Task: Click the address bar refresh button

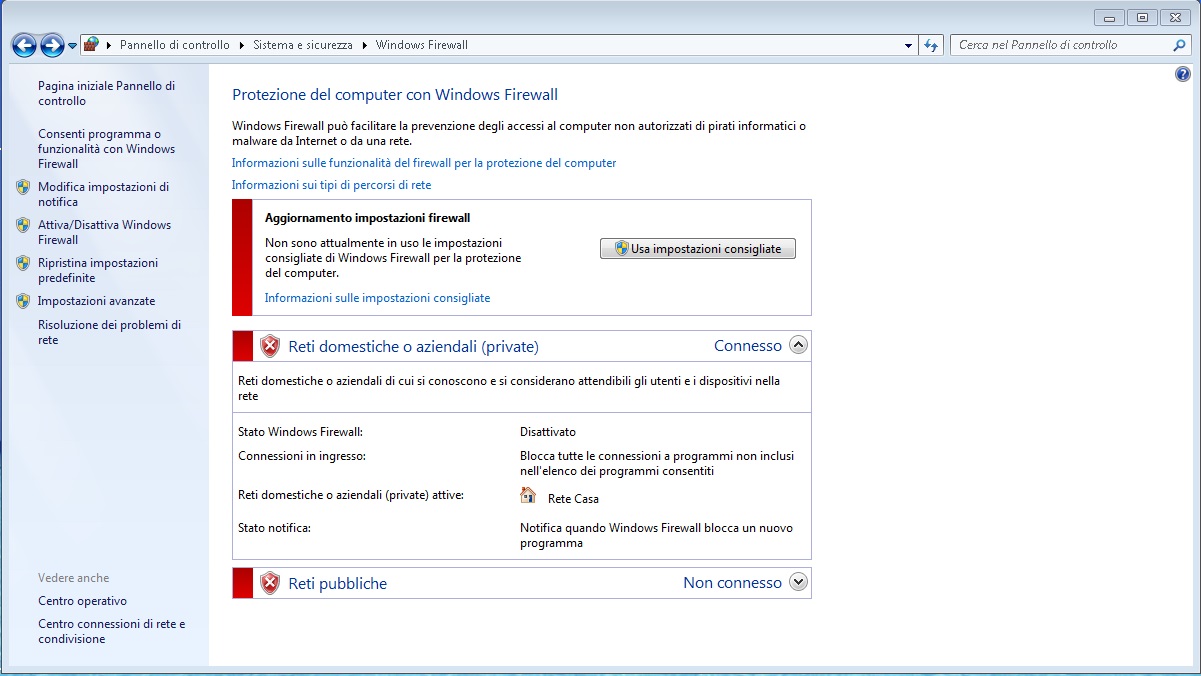Action: coord(932,45)
